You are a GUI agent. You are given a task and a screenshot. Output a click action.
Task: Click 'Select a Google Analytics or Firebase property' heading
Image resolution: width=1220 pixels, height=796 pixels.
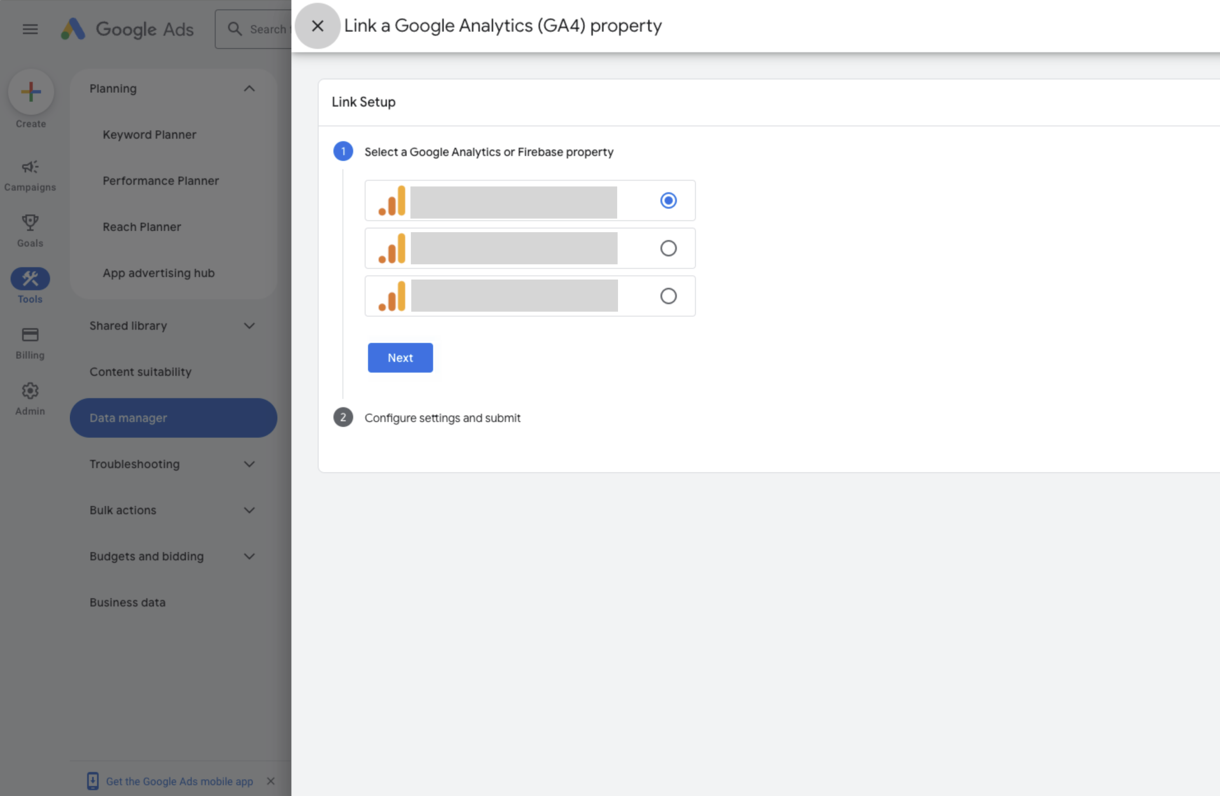point(489,152)
